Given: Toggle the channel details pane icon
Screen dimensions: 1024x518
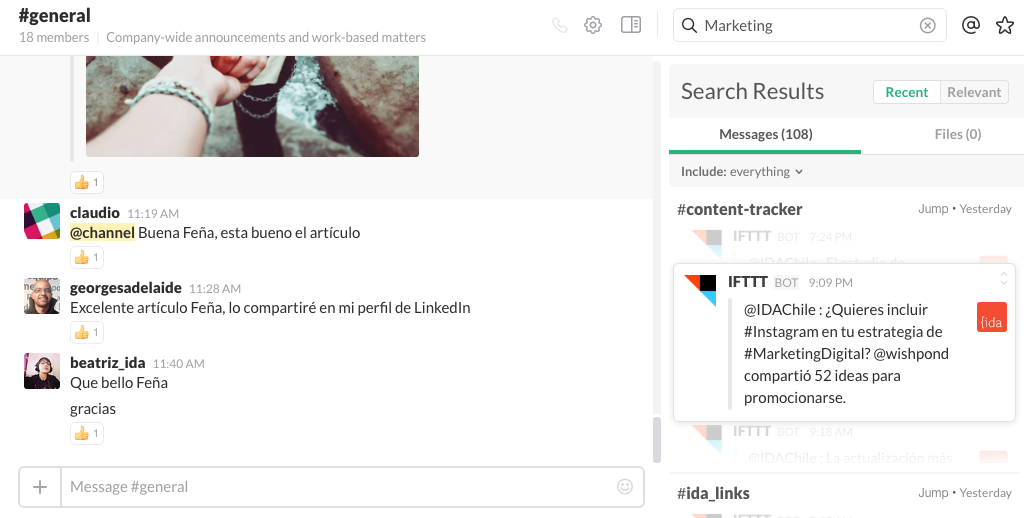Looking at the screenshot, I should coord(630,25).
